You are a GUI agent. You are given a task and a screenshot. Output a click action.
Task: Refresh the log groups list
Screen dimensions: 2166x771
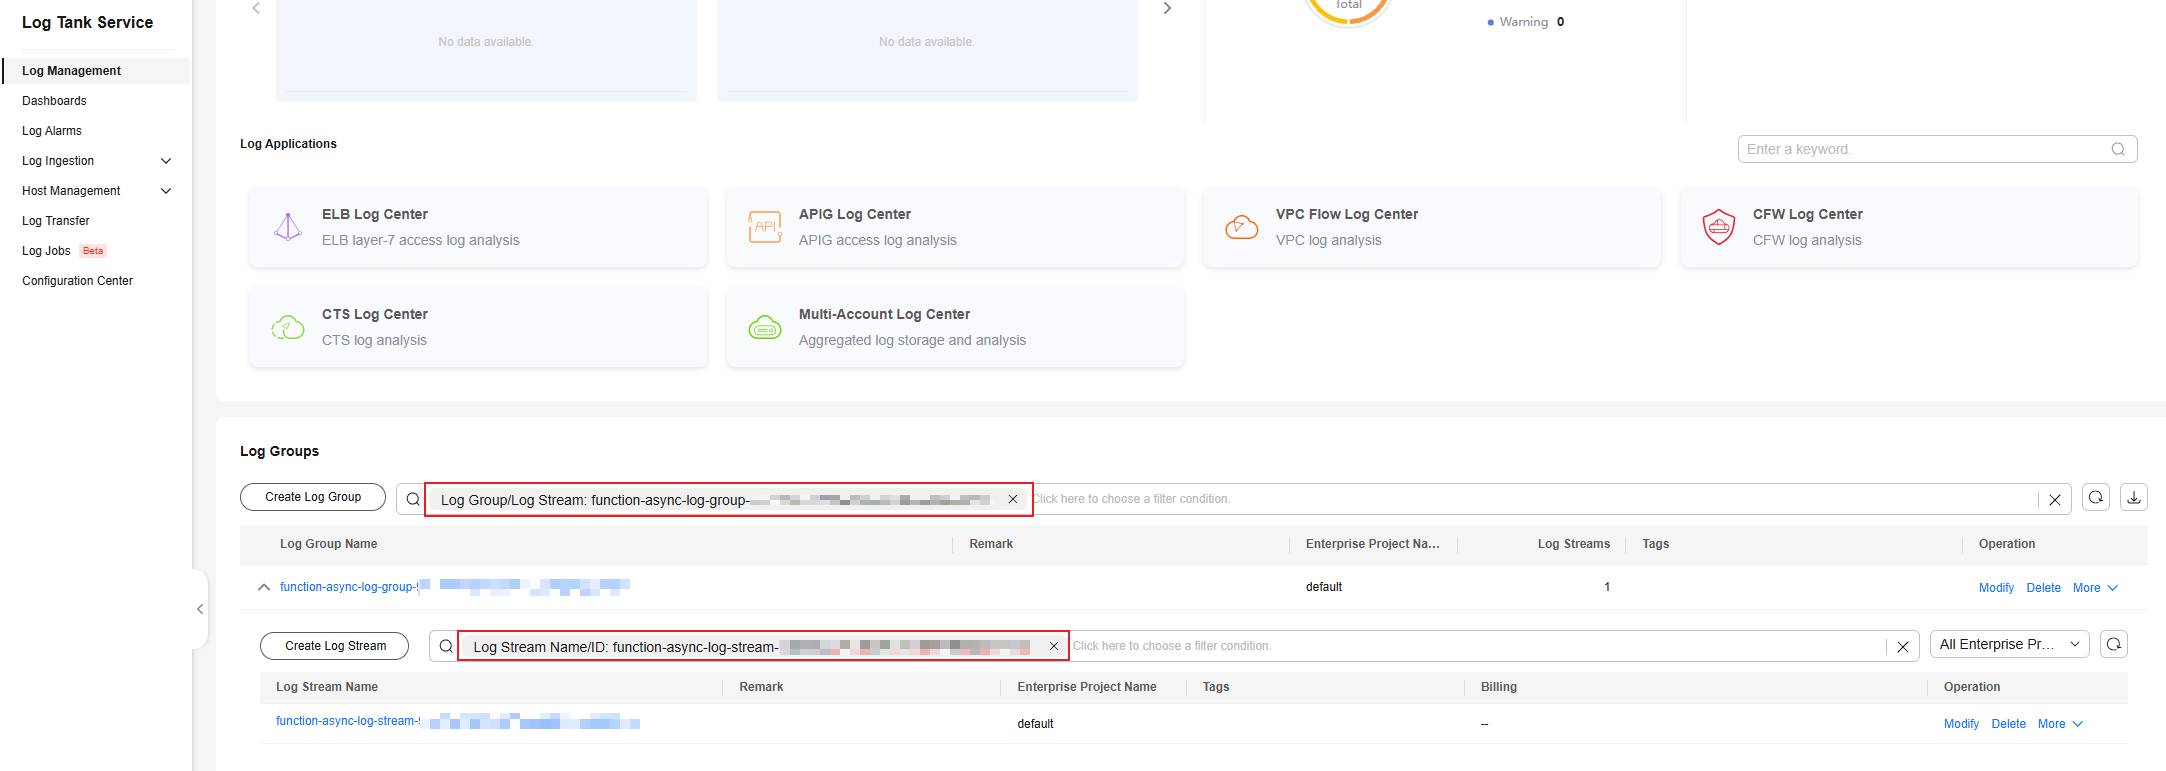(2096, 497)
